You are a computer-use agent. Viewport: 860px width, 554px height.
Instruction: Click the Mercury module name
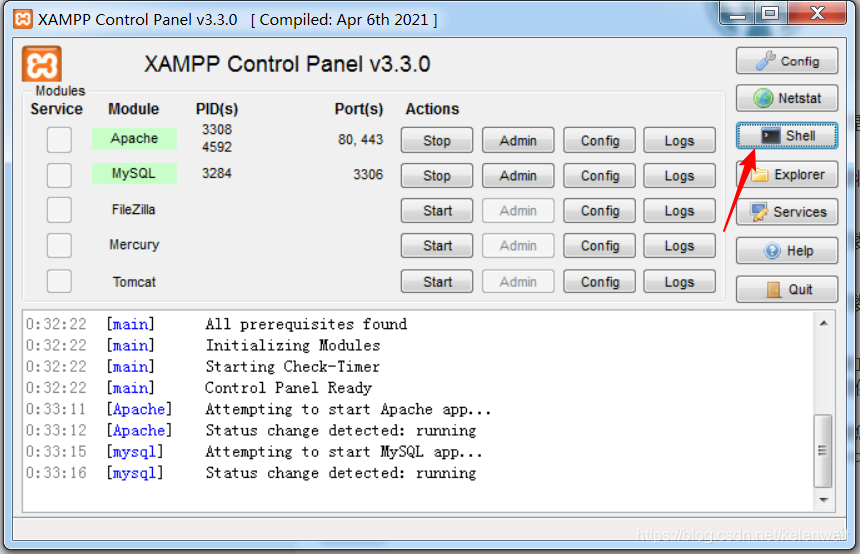coord(134,245)
